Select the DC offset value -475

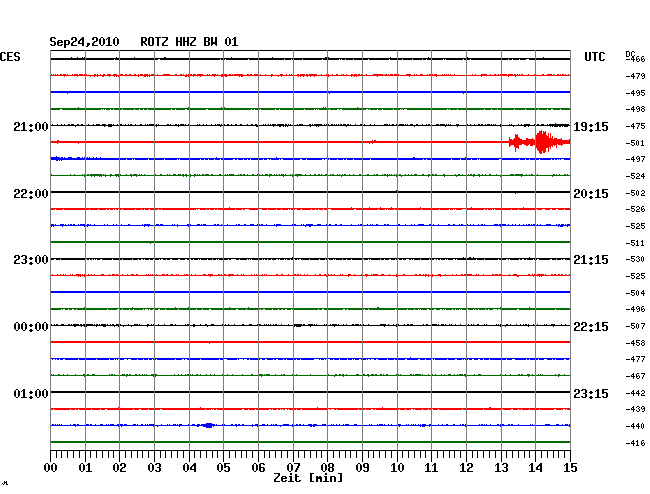(635, 126)
